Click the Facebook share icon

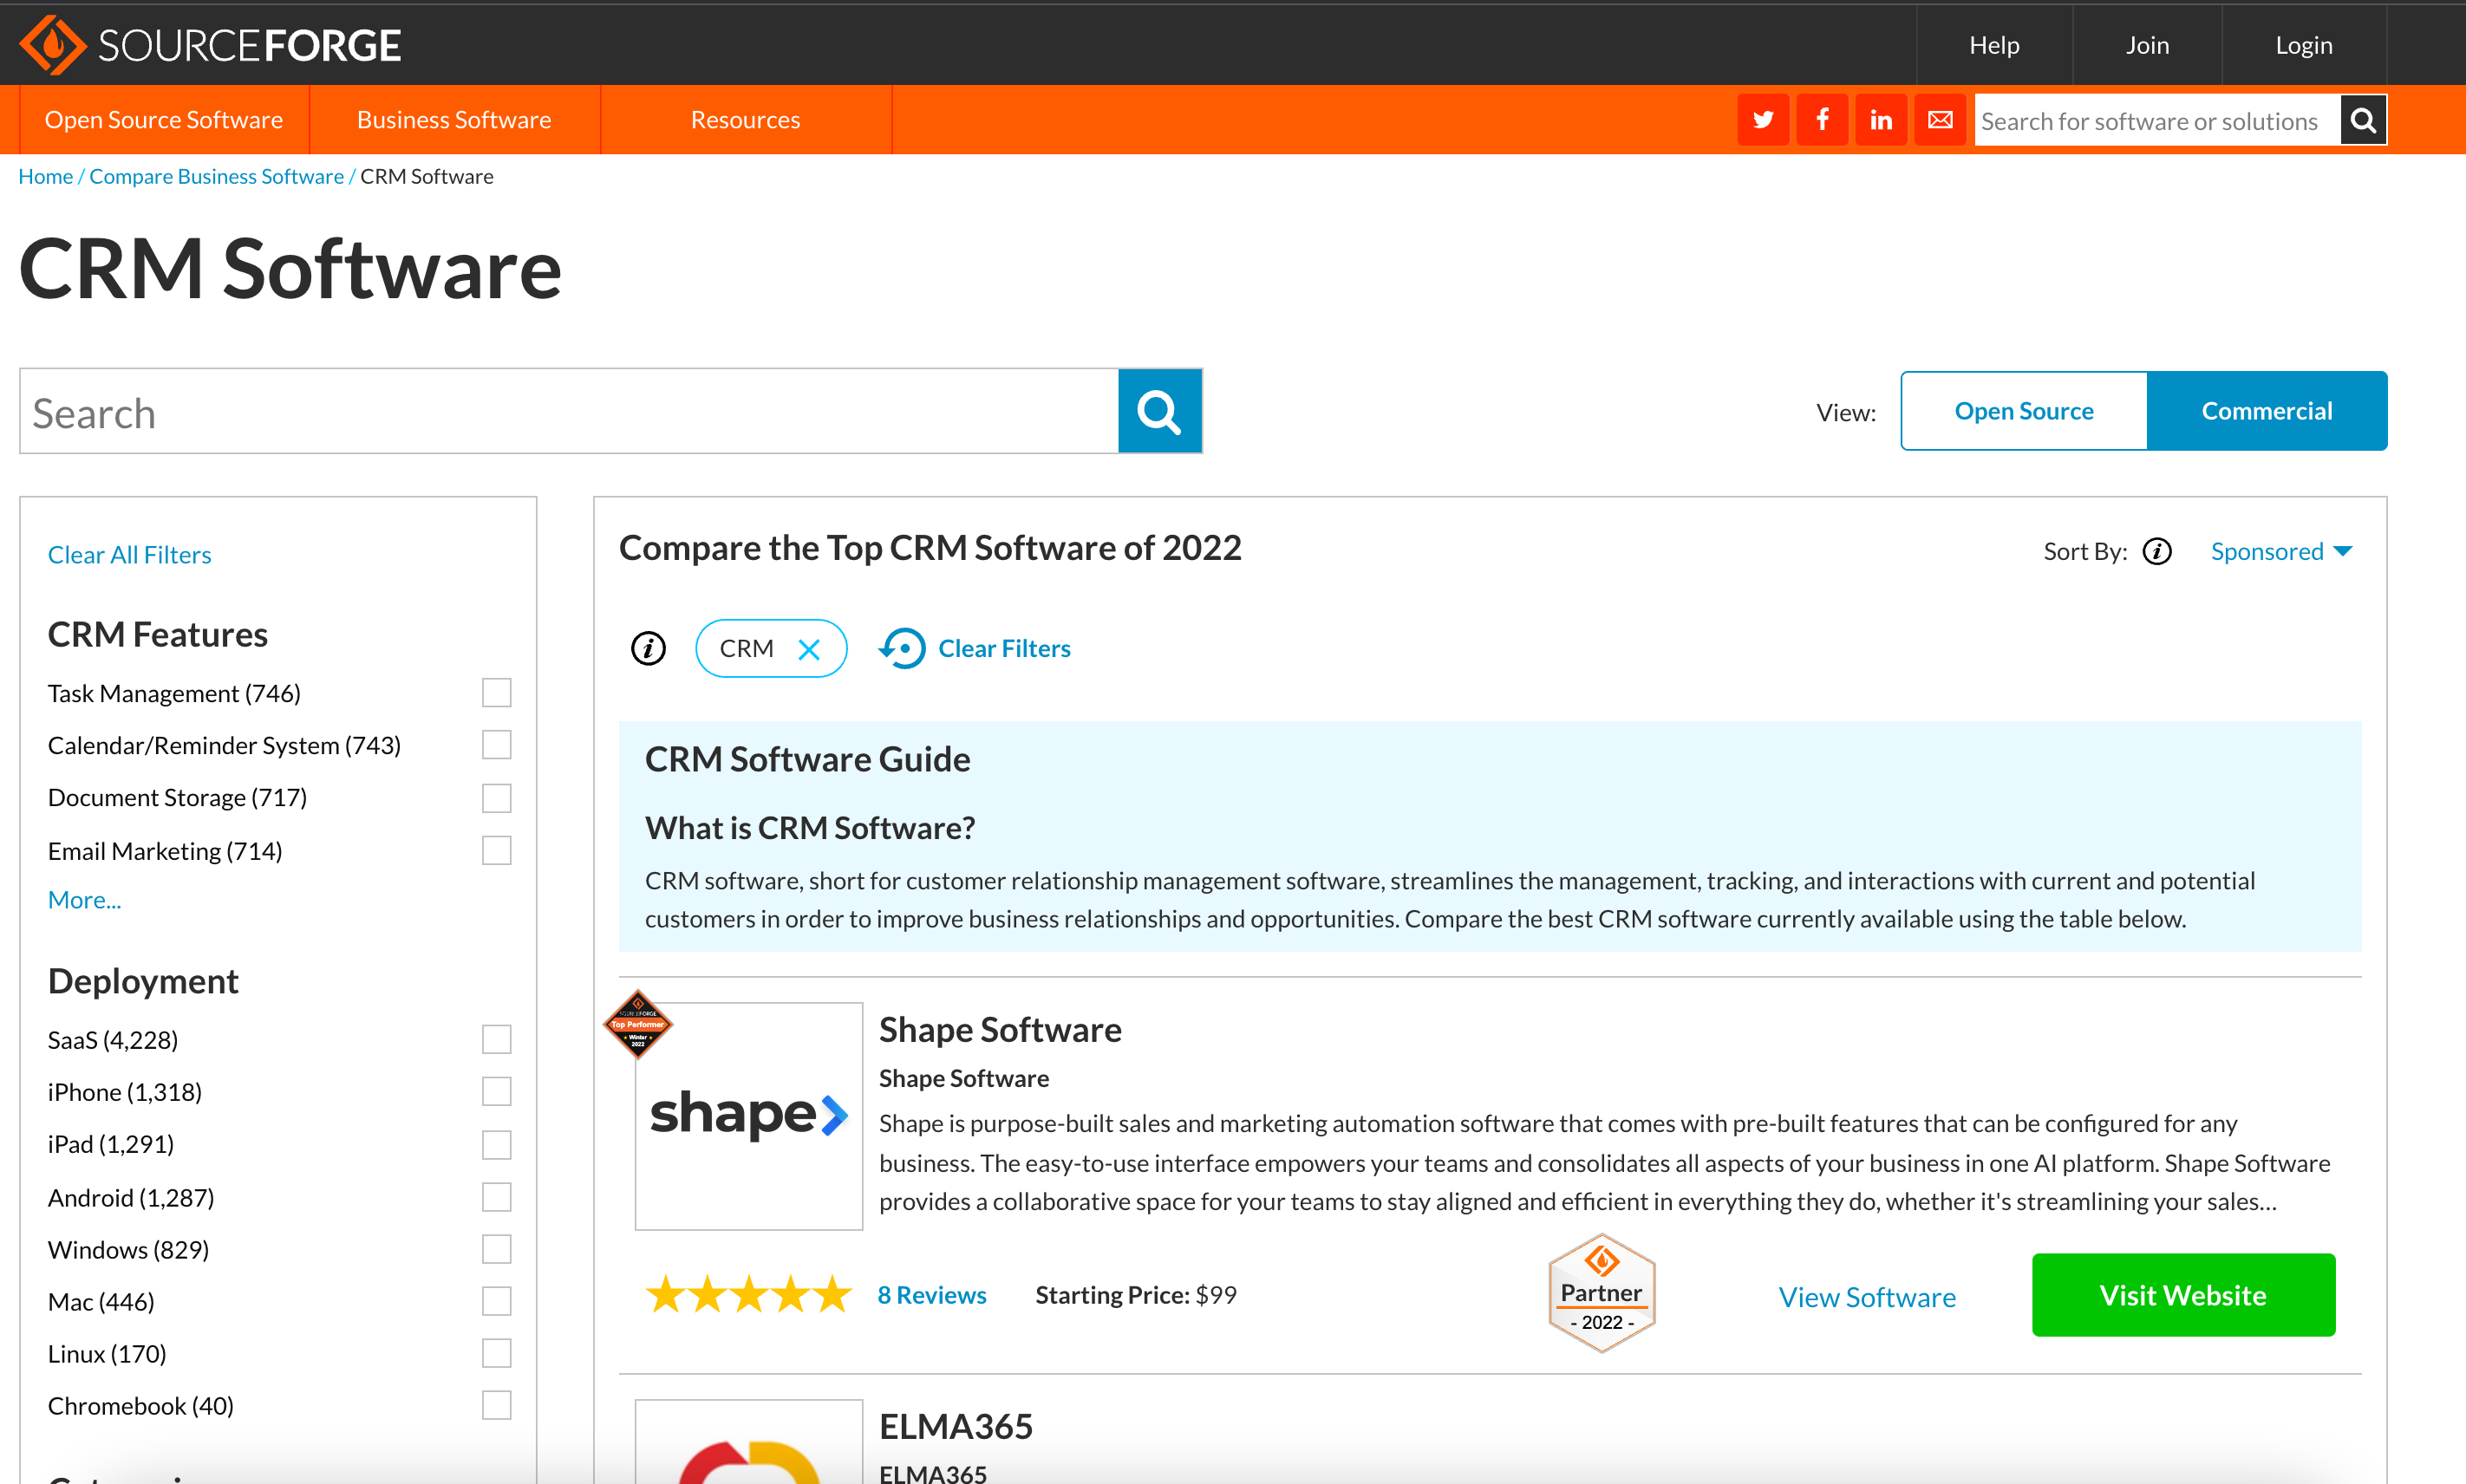1822,120
